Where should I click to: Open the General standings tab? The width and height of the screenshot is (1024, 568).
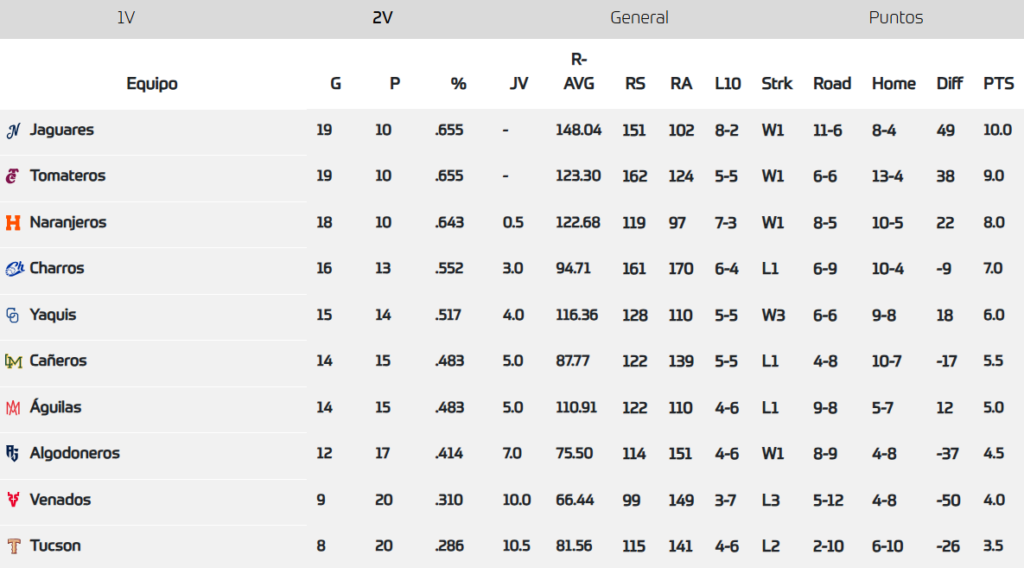click(x=639, y=18)
